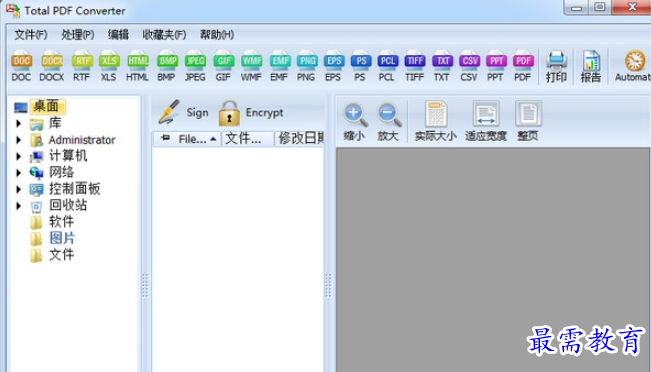This screenshot has width=651, height=372.
Task: Convert PDF to HTML
Action: [137, 66]
